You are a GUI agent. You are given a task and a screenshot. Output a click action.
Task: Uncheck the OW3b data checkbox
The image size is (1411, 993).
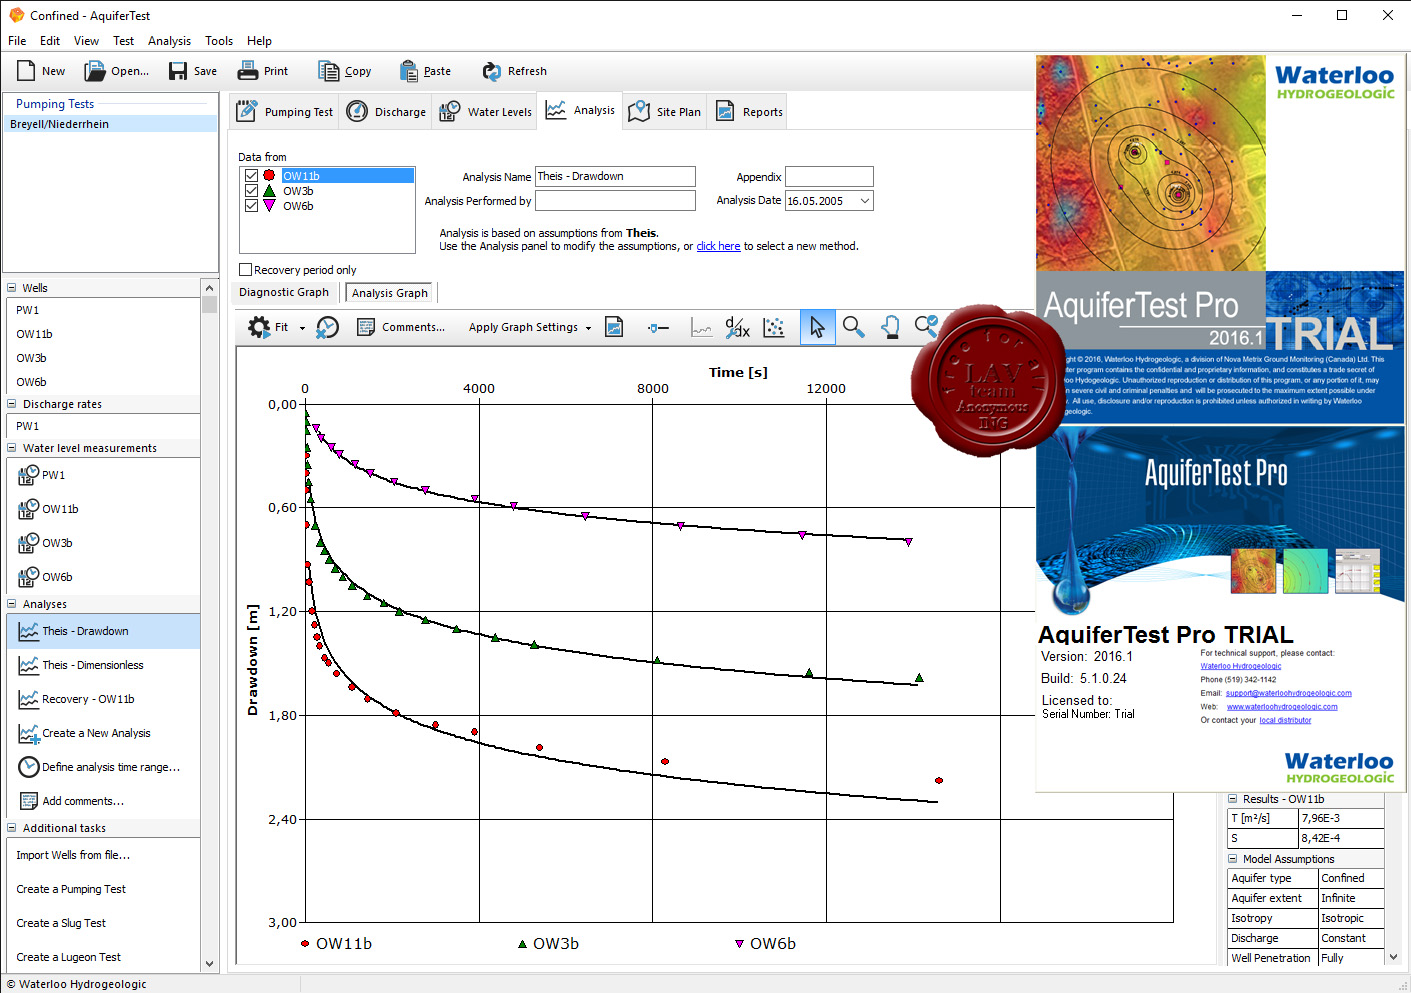coord(251,191)
